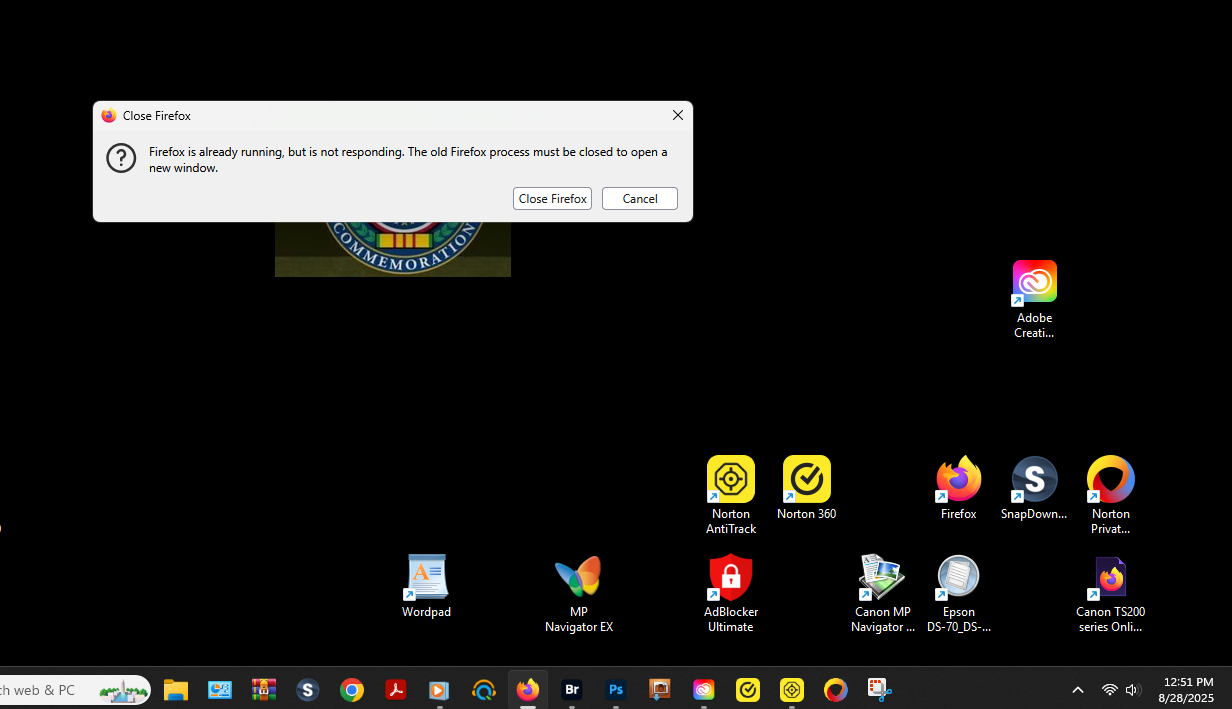Open Norton AntiTrack from the taskbar

coord(792,690)
